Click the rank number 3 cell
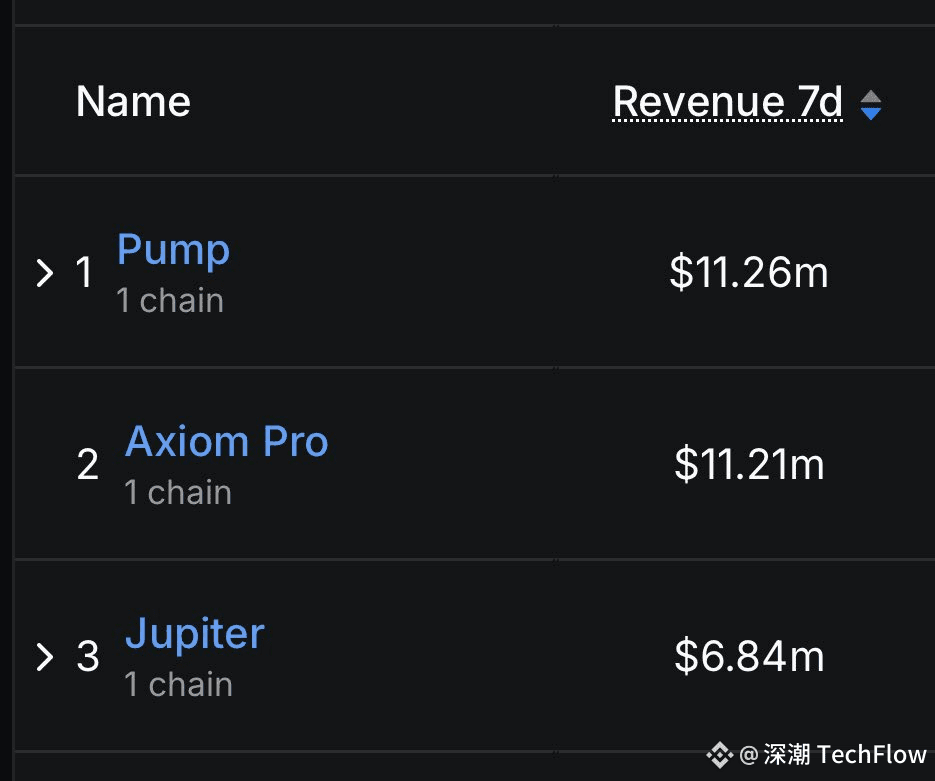This screenshot has height=781, width=935. coord(88,657)
